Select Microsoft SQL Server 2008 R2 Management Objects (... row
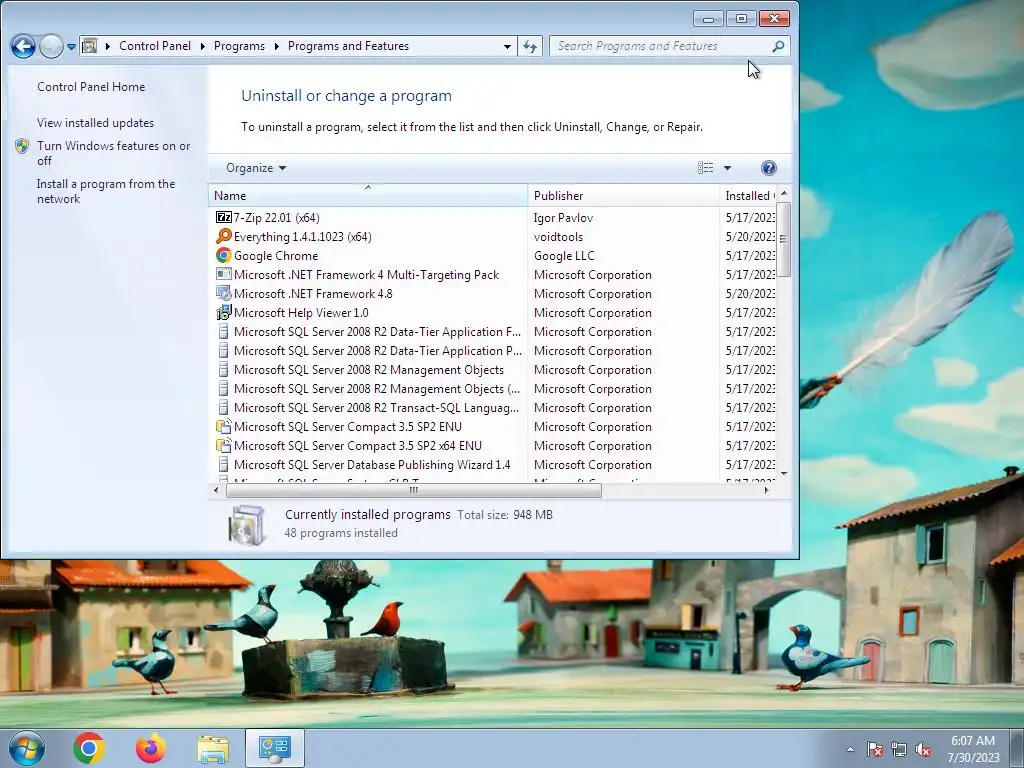 (x=493, y=389)
